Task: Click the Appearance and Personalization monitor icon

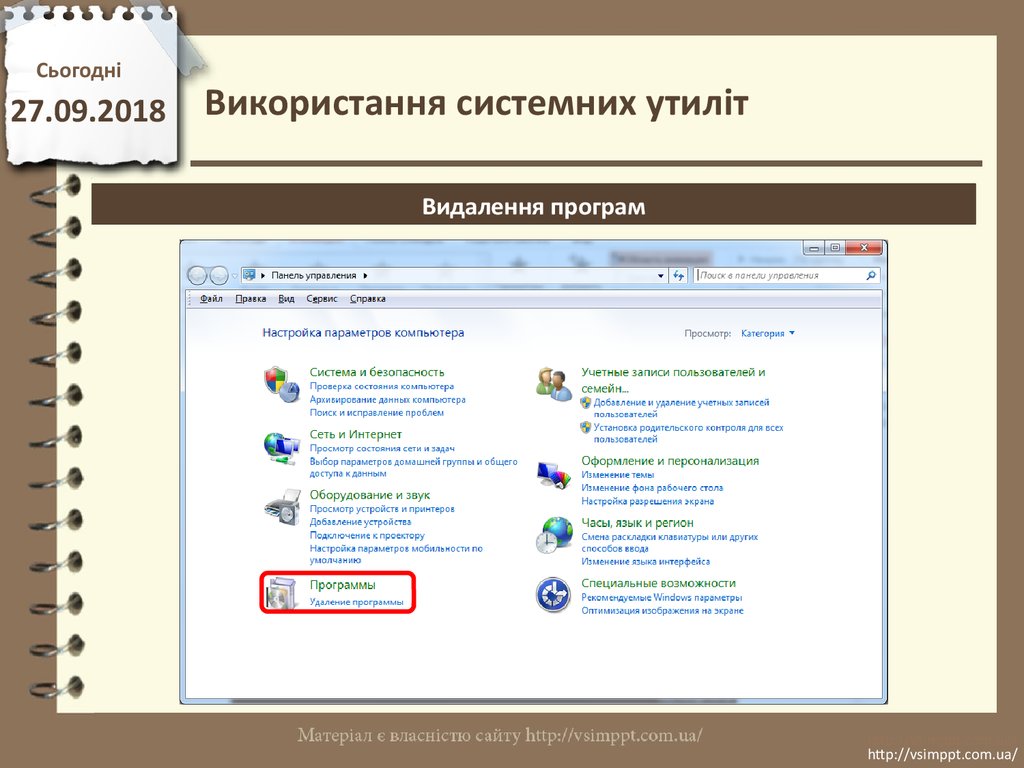Action: click(x=553, y=472)
